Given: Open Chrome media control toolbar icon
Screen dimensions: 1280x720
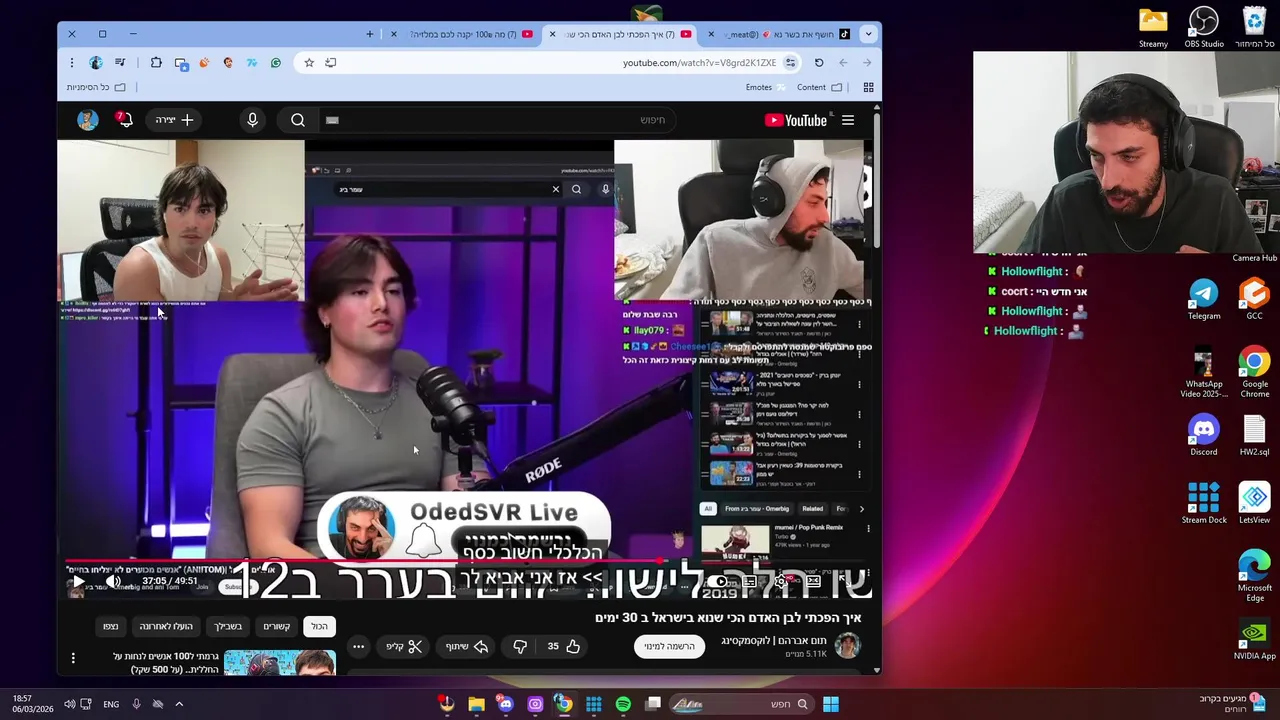Looking at the screenshot, I should pos(120,62).
